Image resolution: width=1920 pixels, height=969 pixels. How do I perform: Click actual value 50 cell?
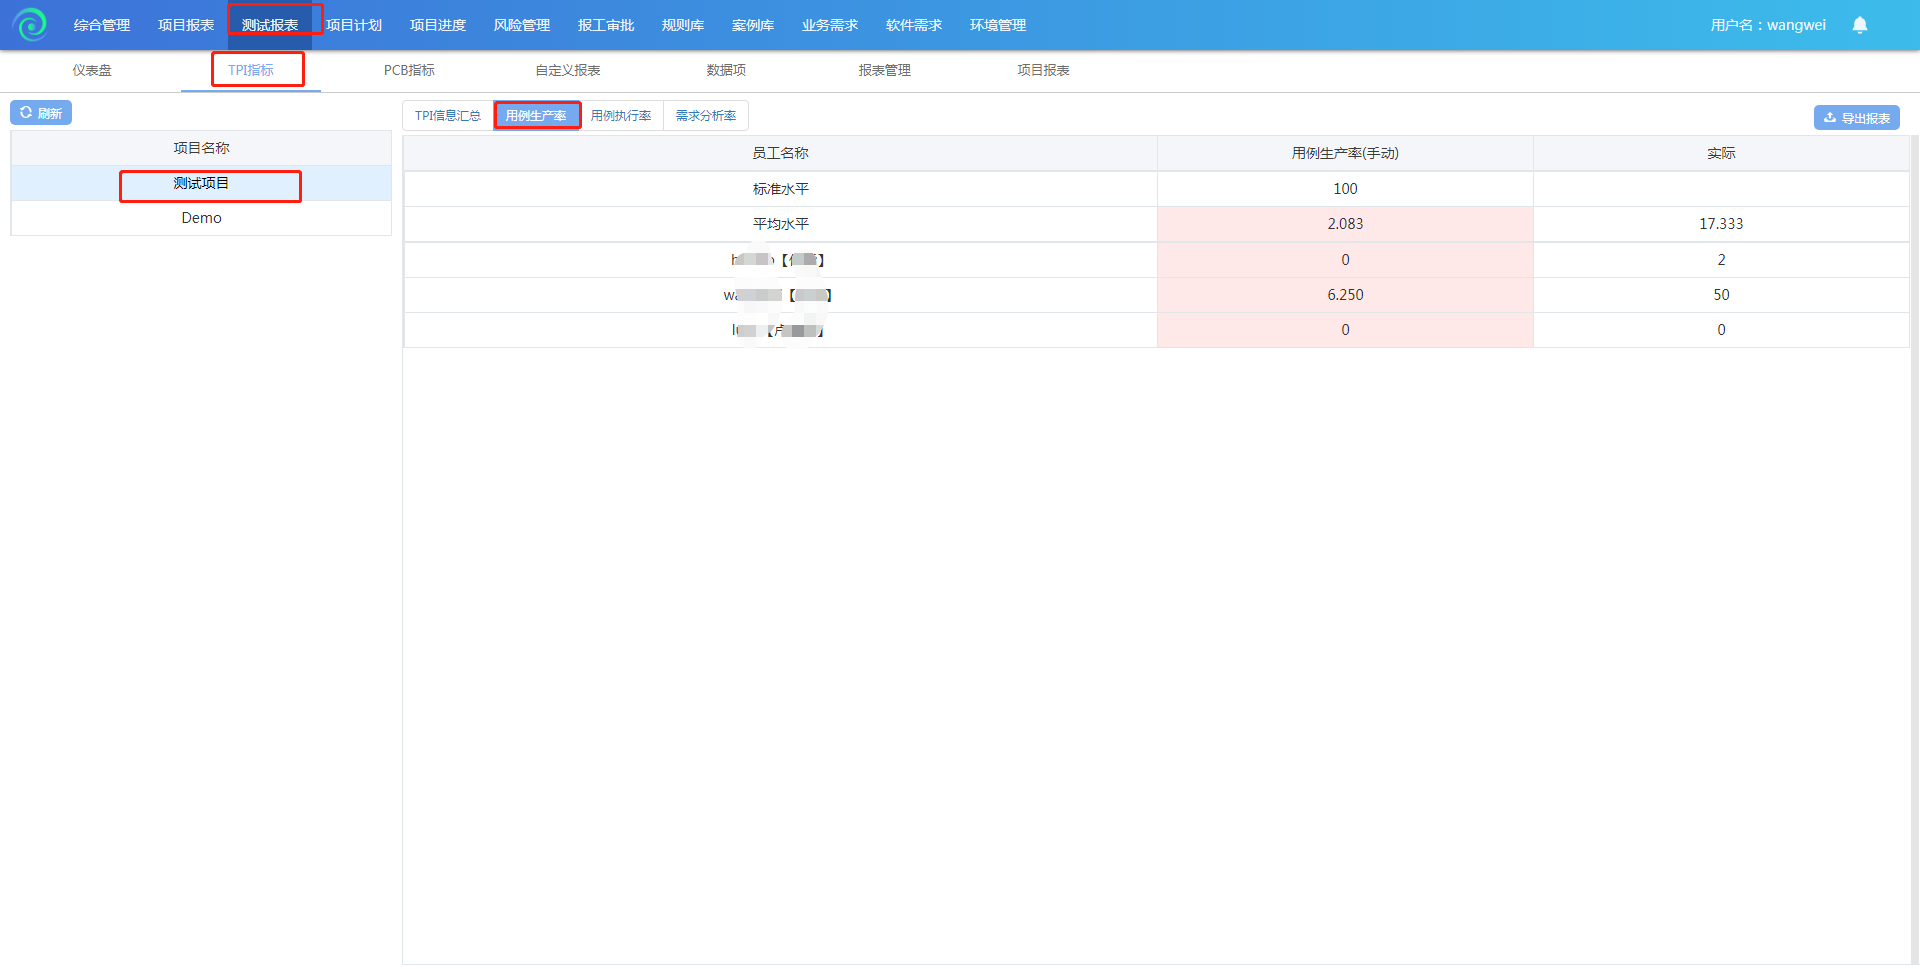(x=1721, y=295)
